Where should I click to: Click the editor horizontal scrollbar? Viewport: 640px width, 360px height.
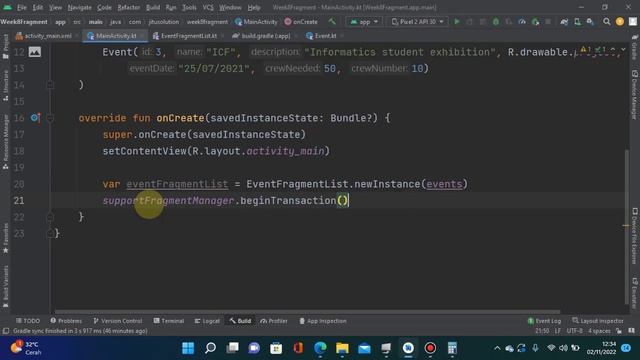(x=307, y=312)
